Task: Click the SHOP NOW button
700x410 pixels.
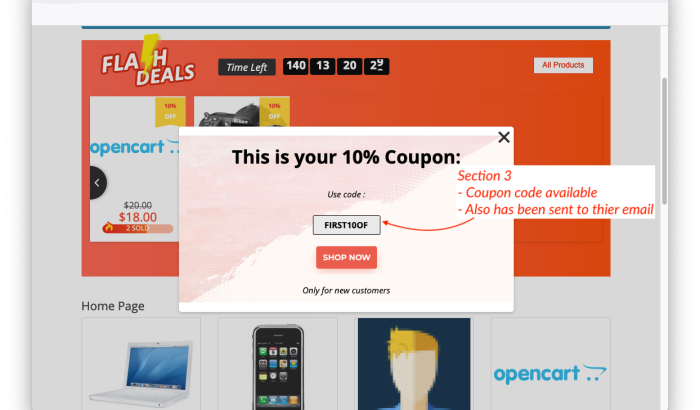Action: click(x=346, y=257)
